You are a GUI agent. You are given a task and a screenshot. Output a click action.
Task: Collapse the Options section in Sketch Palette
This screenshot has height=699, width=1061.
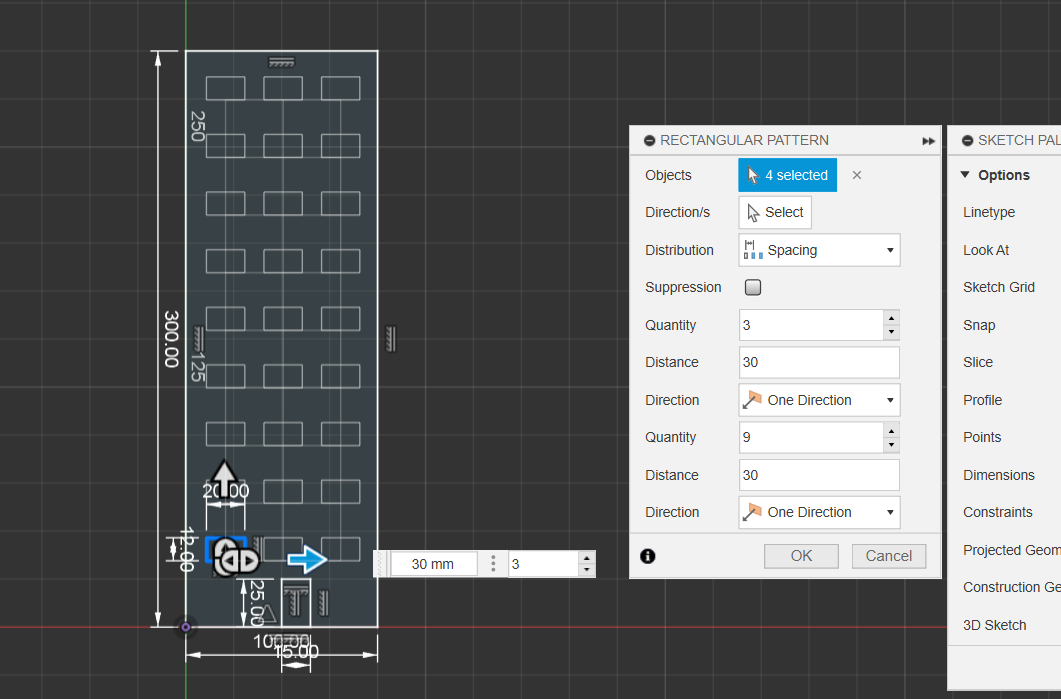coord(965,175)
